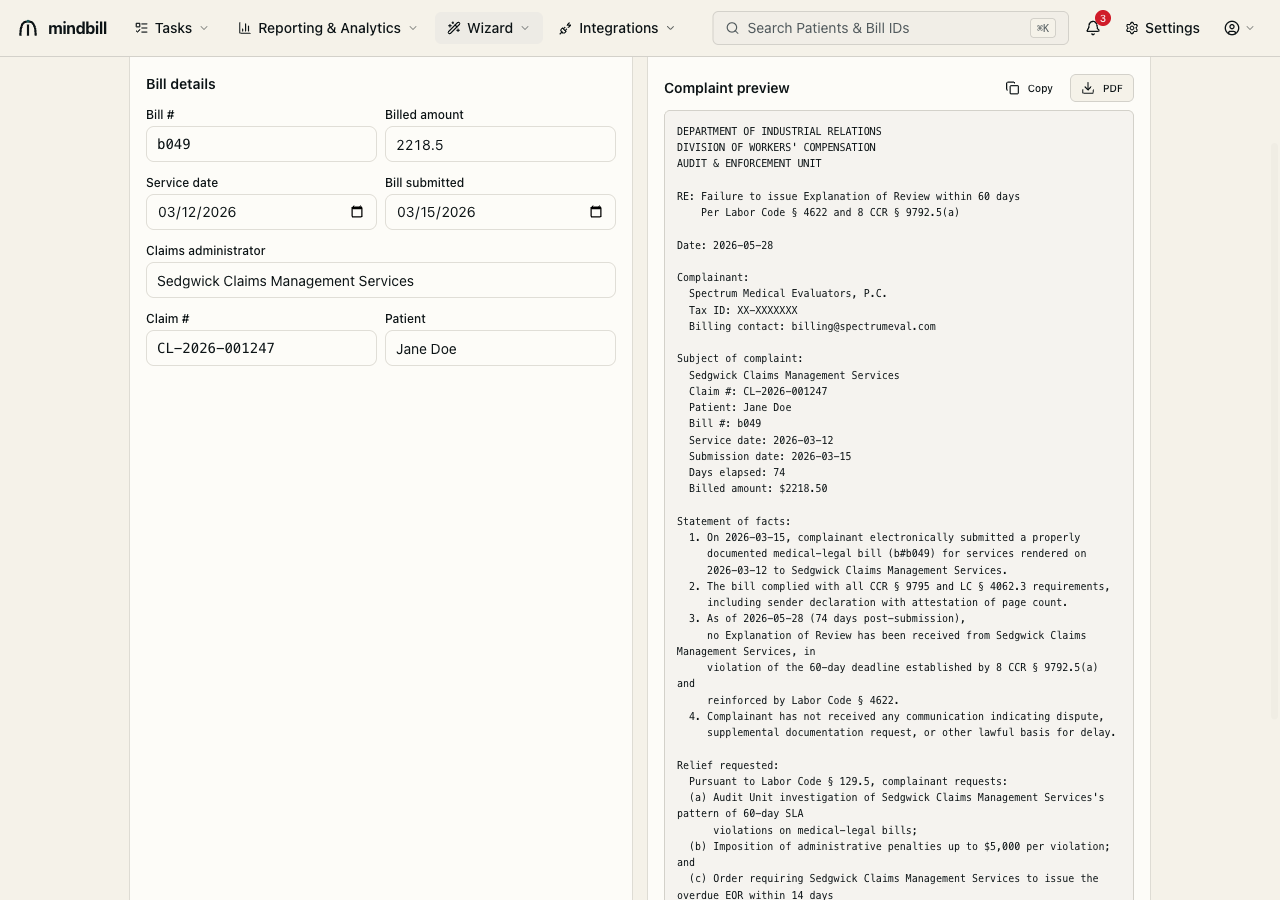The height and width of the screenshot is (900, 1280).
Task: Click the Bill details heading
Action: tap(181, 84)
